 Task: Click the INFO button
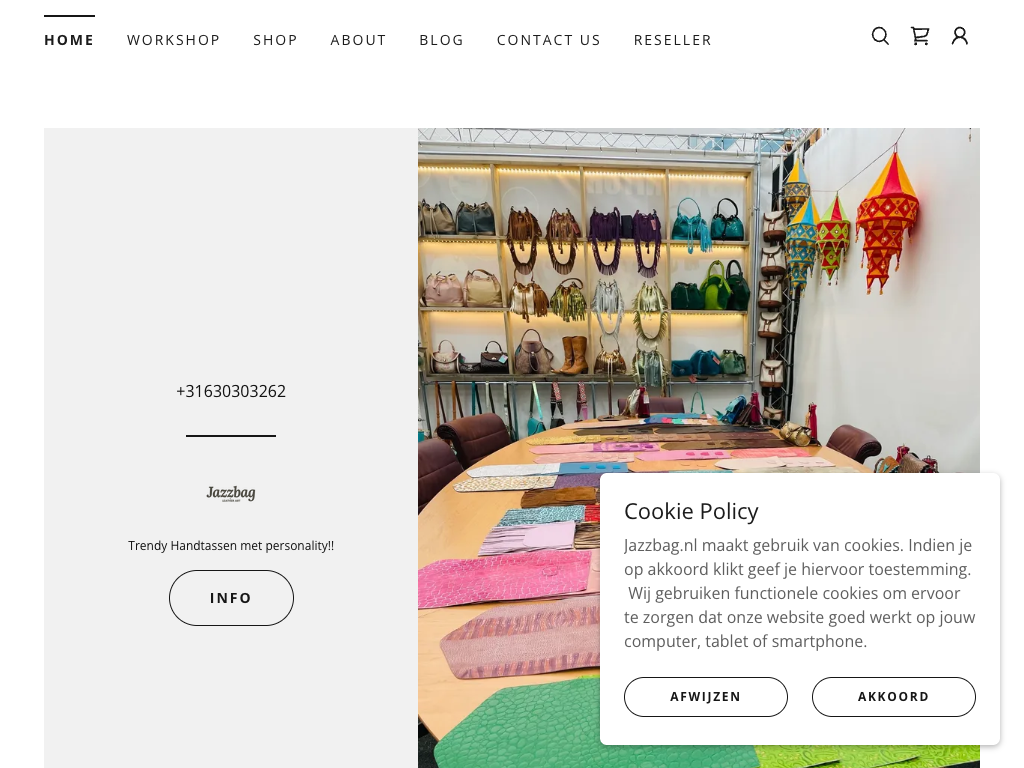point(231,598)
